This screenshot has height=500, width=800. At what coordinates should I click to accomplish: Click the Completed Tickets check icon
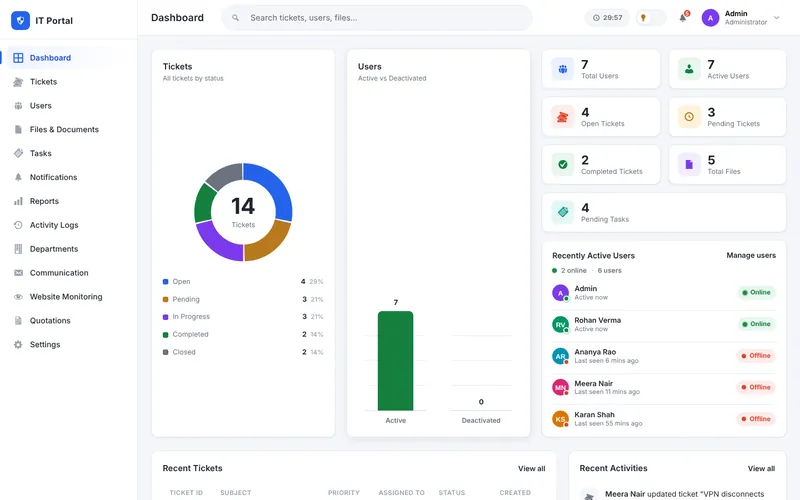pos(563,165)
